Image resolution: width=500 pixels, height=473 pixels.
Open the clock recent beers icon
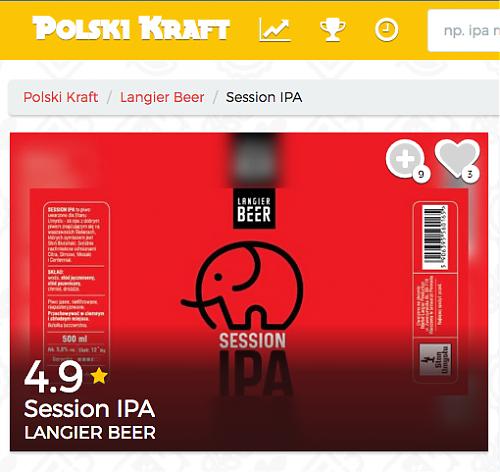coord(386,30)
